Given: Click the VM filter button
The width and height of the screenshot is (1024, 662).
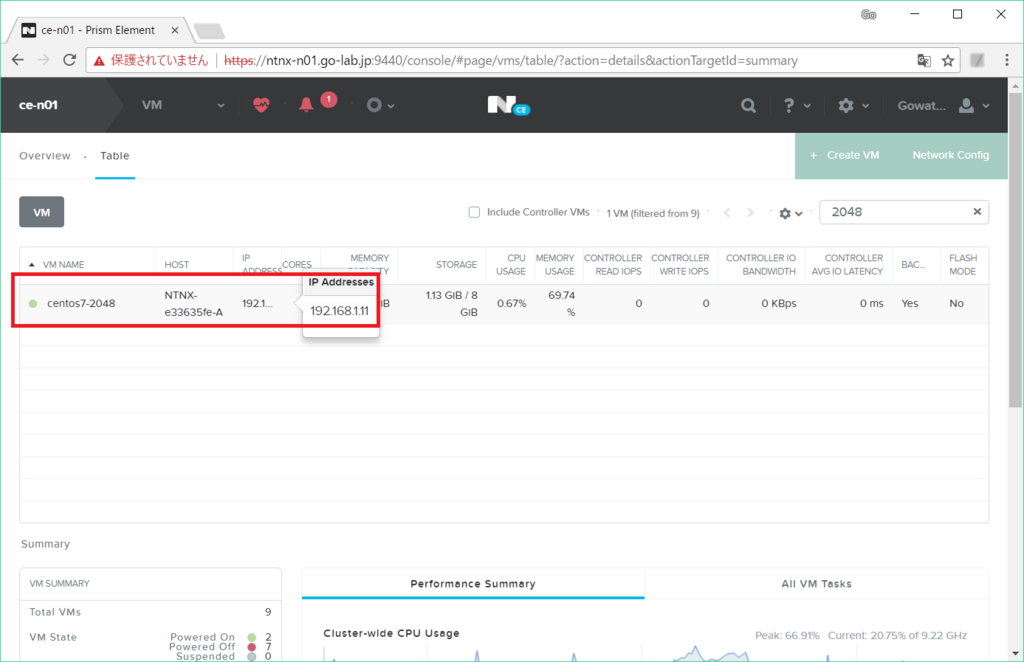Looking at the screenshot, I should (x=42, y=212).
